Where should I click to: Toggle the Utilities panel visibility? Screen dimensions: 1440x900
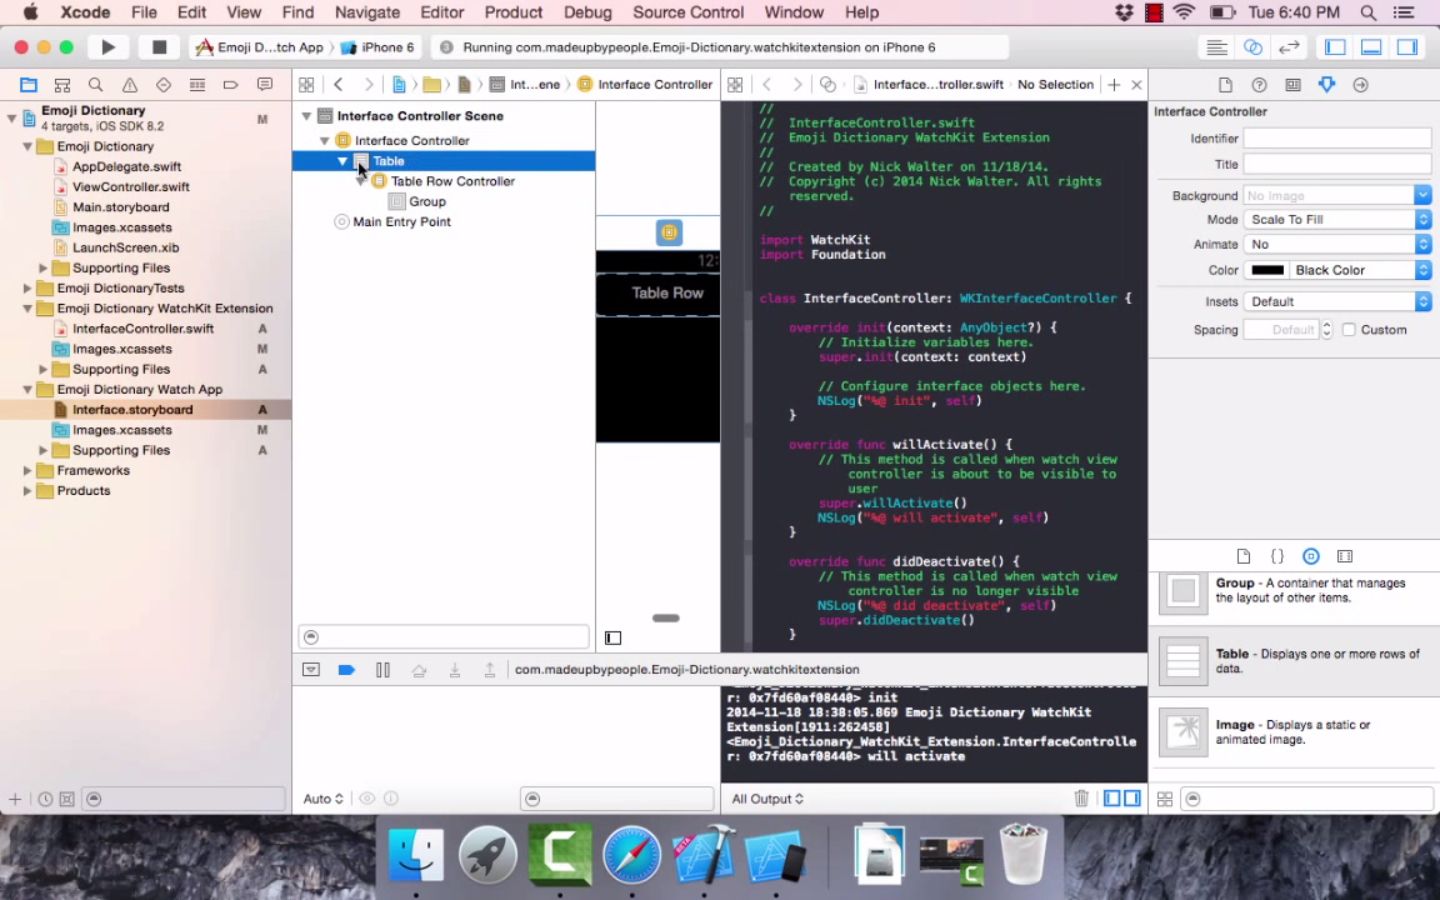1407,47
